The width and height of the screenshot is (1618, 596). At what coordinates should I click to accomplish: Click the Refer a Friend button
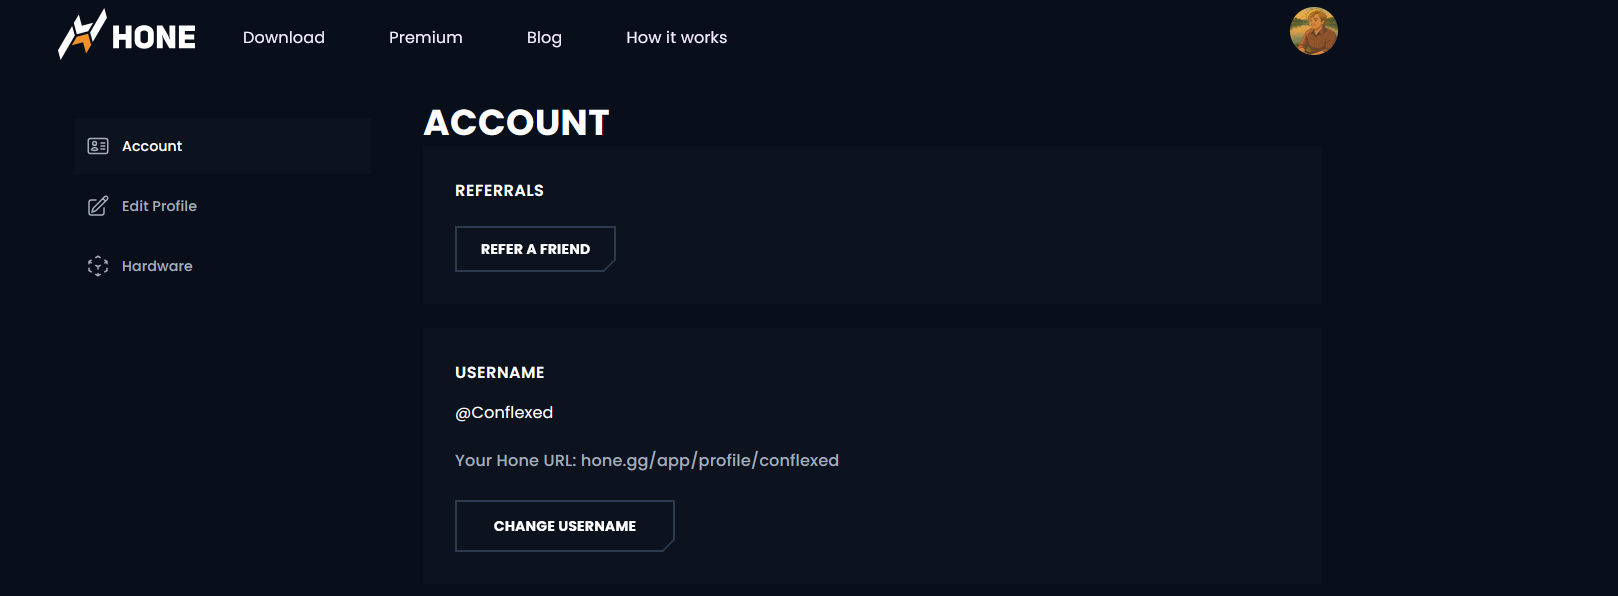(535, 249)
